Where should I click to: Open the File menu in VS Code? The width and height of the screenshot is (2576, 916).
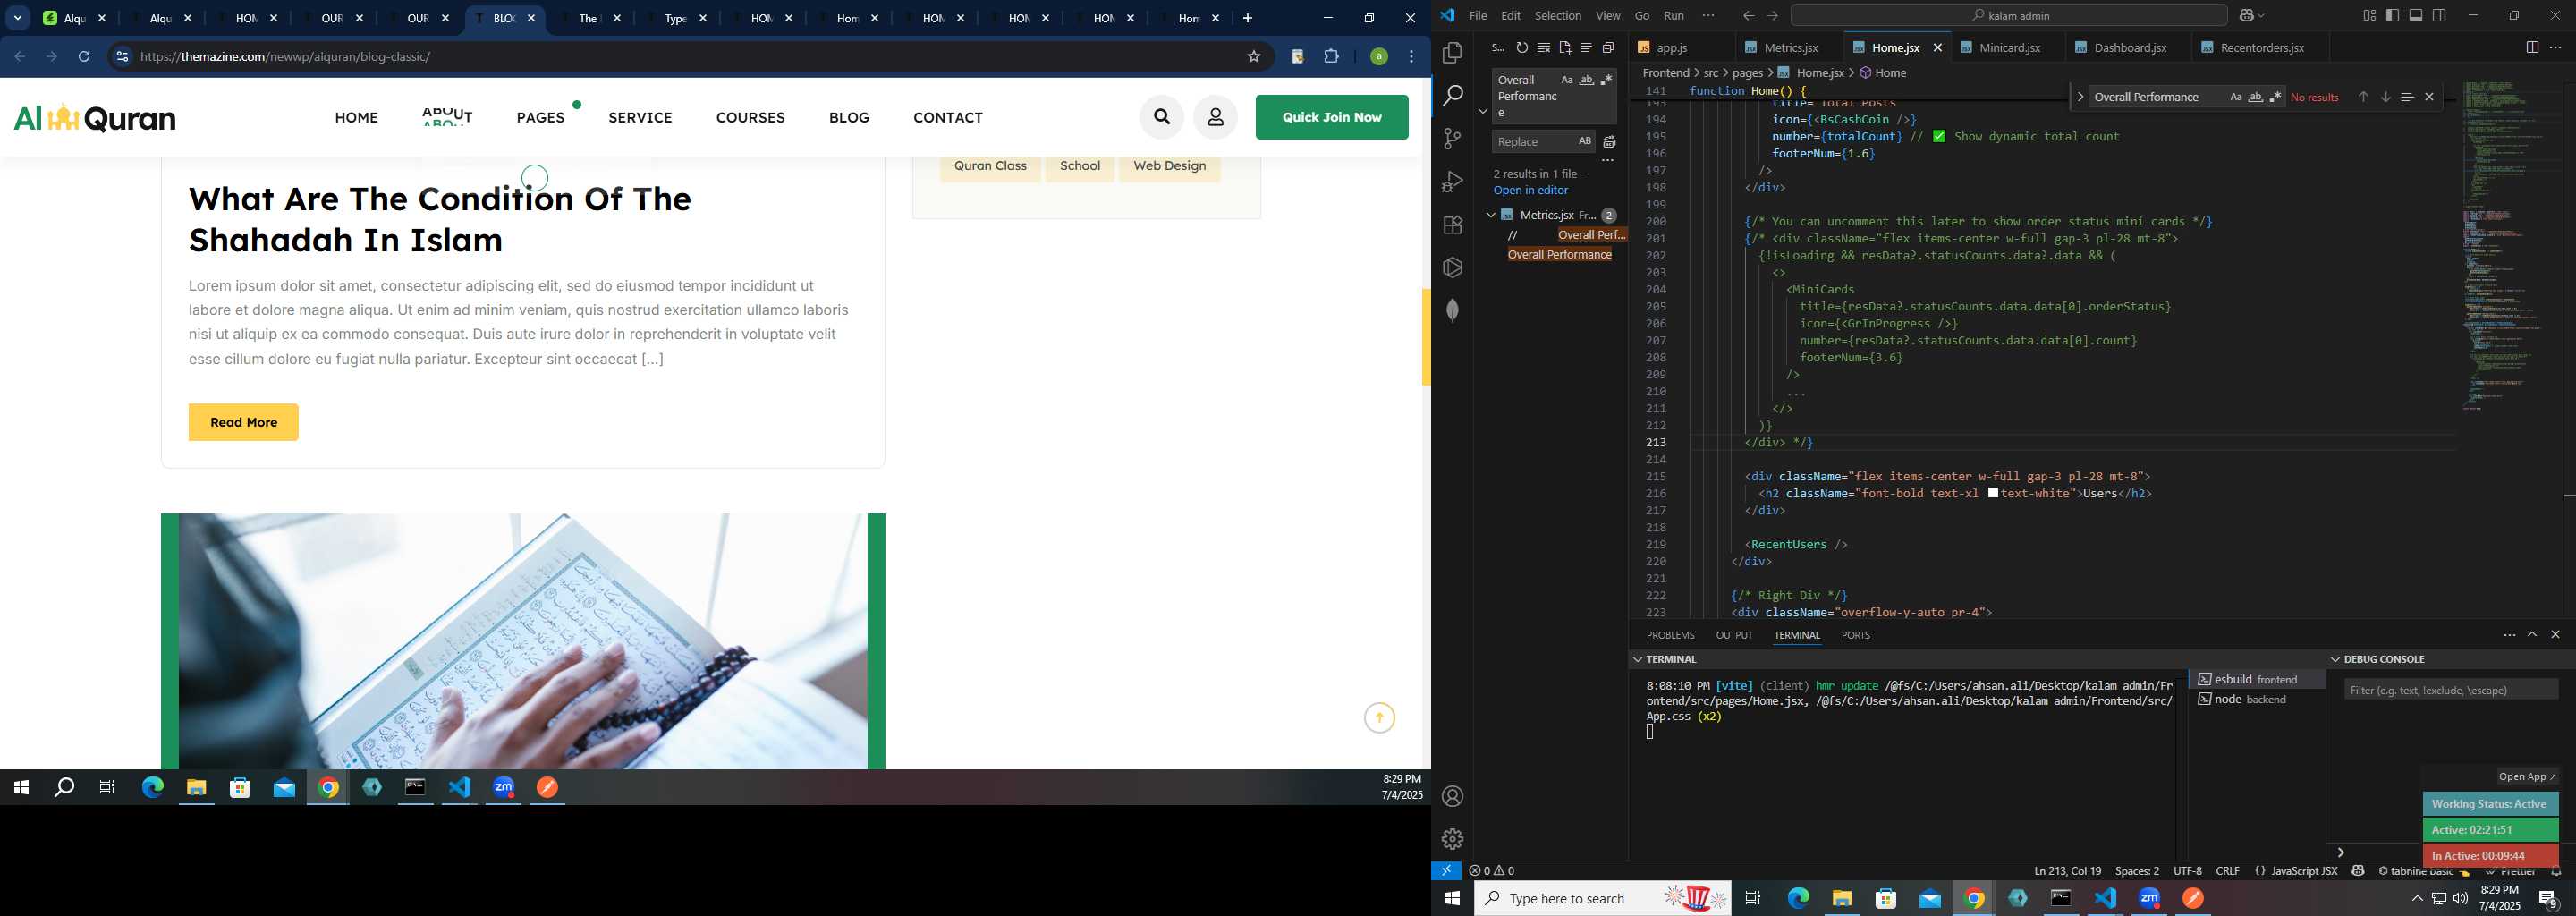click(x=1478, y=16)
